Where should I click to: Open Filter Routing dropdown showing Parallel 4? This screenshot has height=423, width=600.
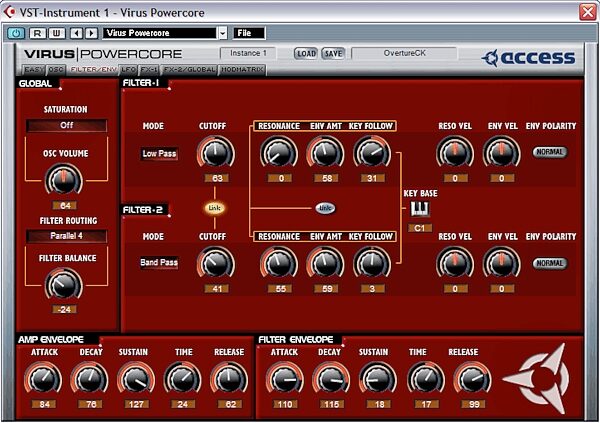[x=67, y=236]
